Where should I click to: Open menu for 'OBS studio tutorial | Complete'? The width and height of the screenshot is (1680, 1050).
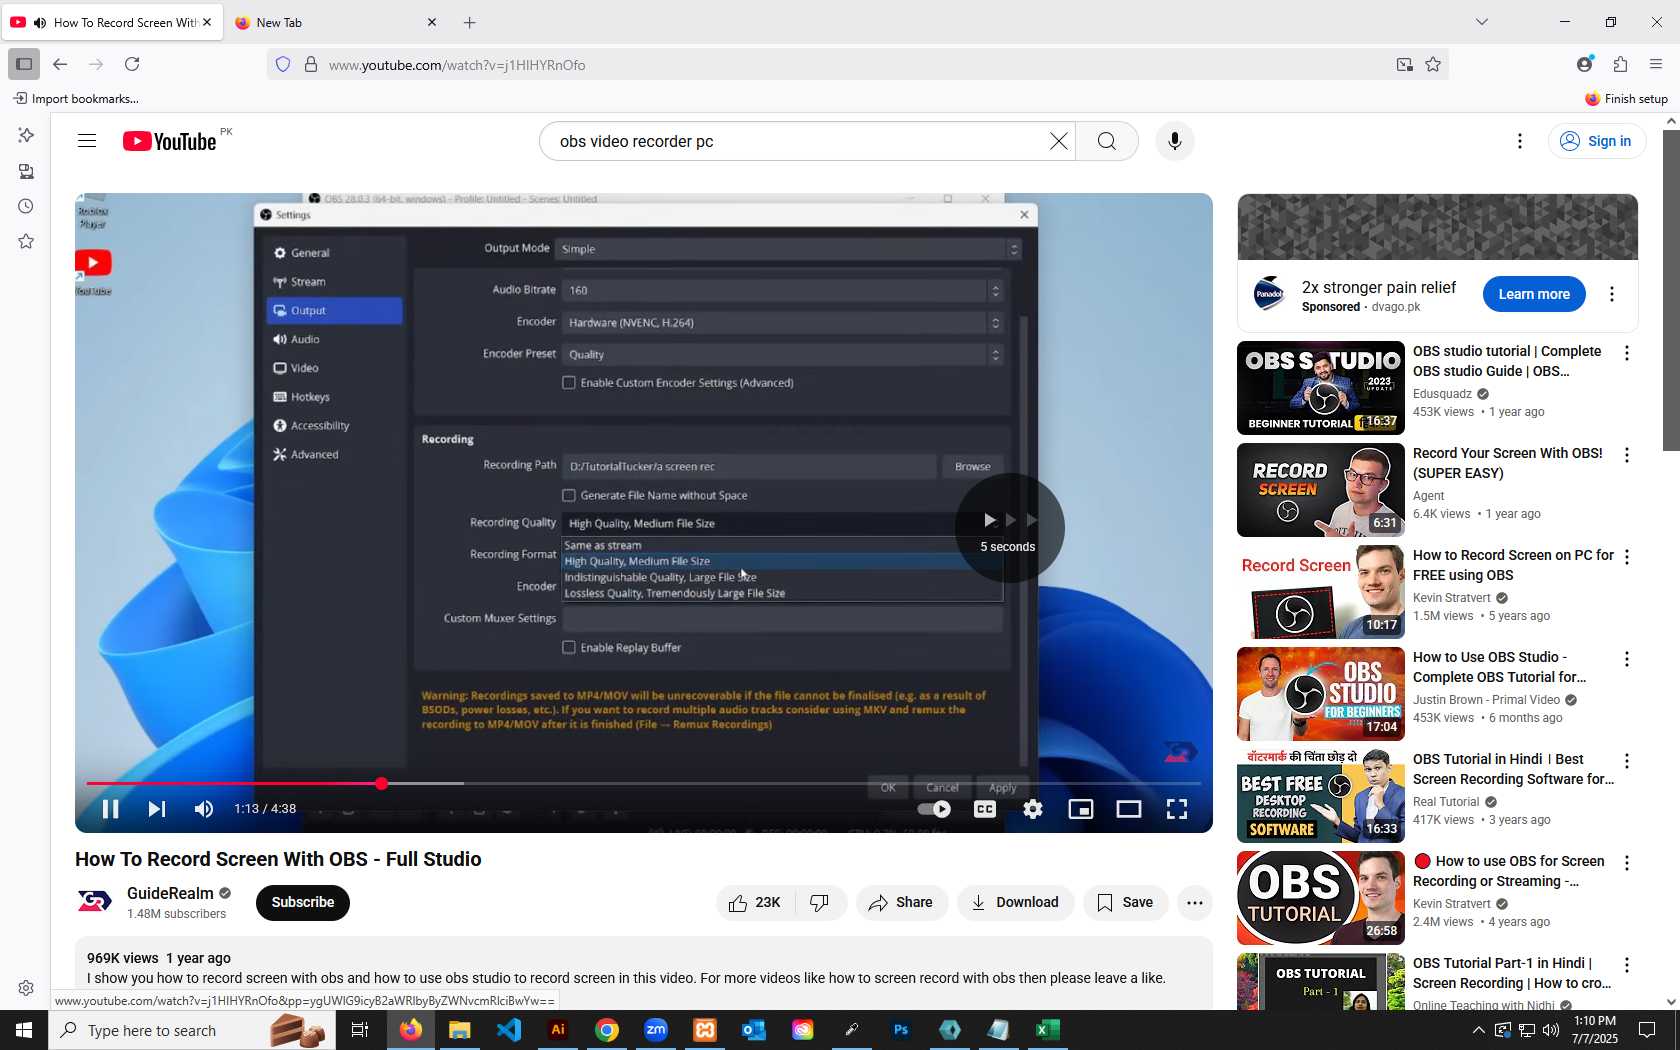[1627, 353]
